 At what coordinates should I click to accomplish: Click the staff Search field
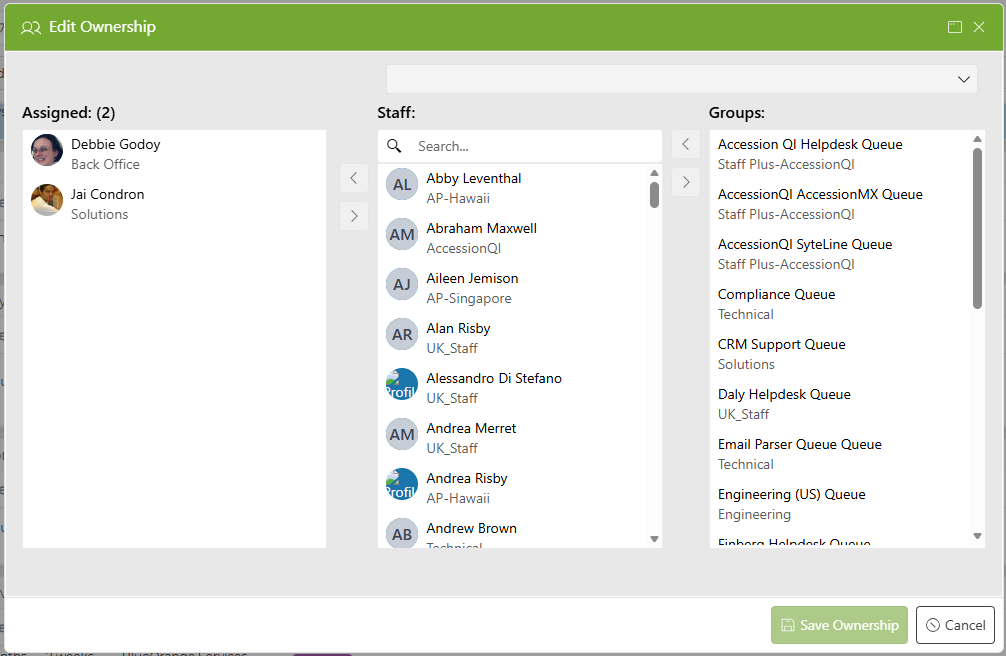[520, 146]
